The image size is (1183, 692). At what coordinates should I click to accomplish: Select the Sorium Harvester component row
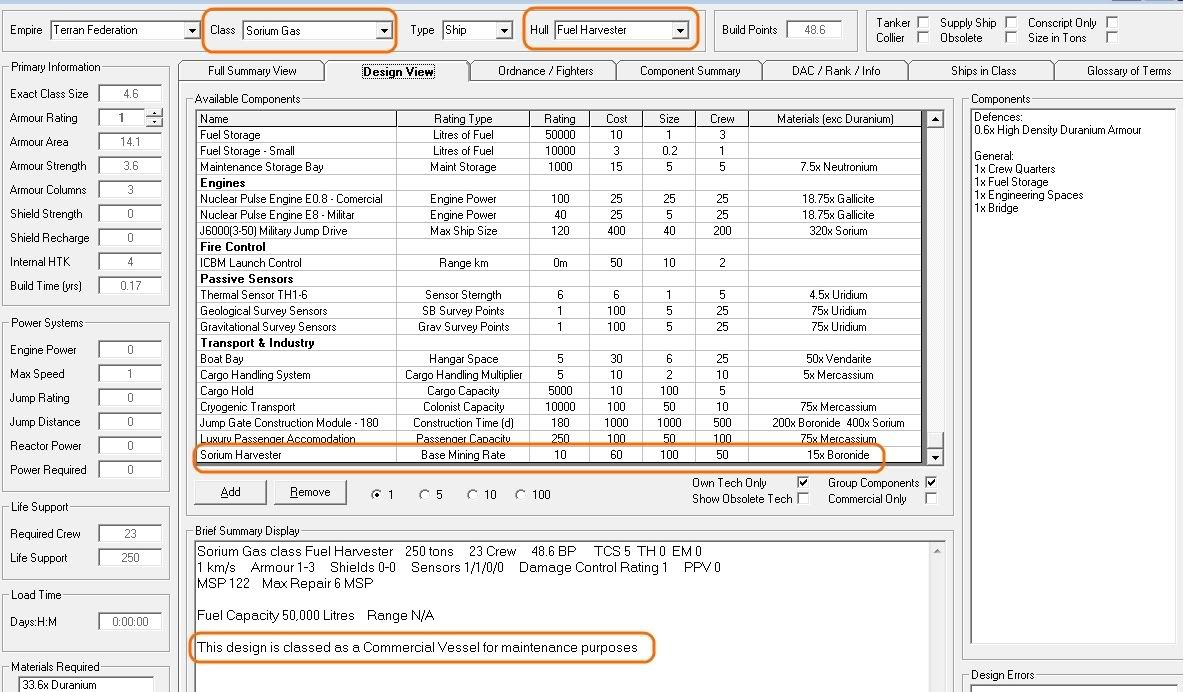[x=558, y=455]
